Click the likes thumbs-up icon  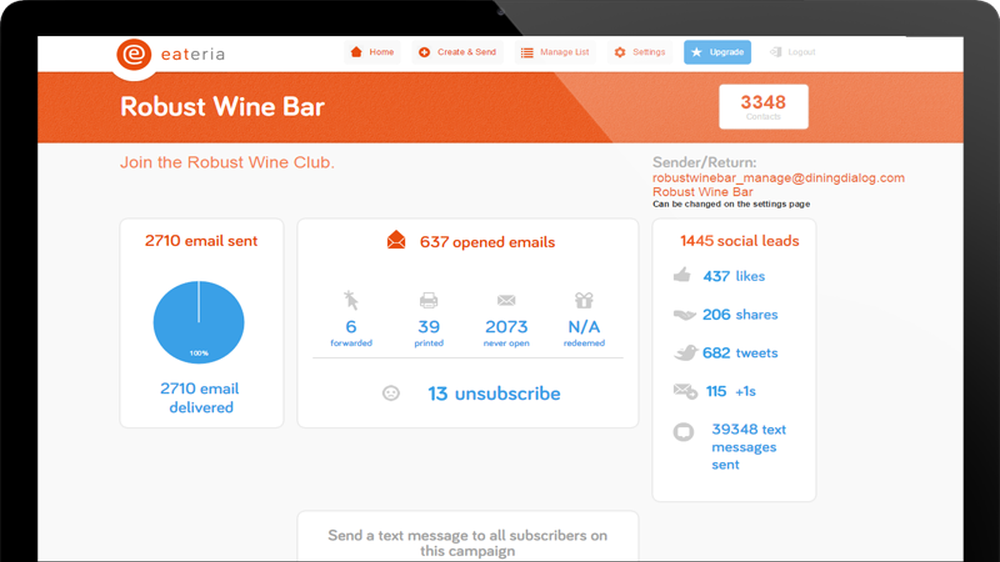[682, 275]
